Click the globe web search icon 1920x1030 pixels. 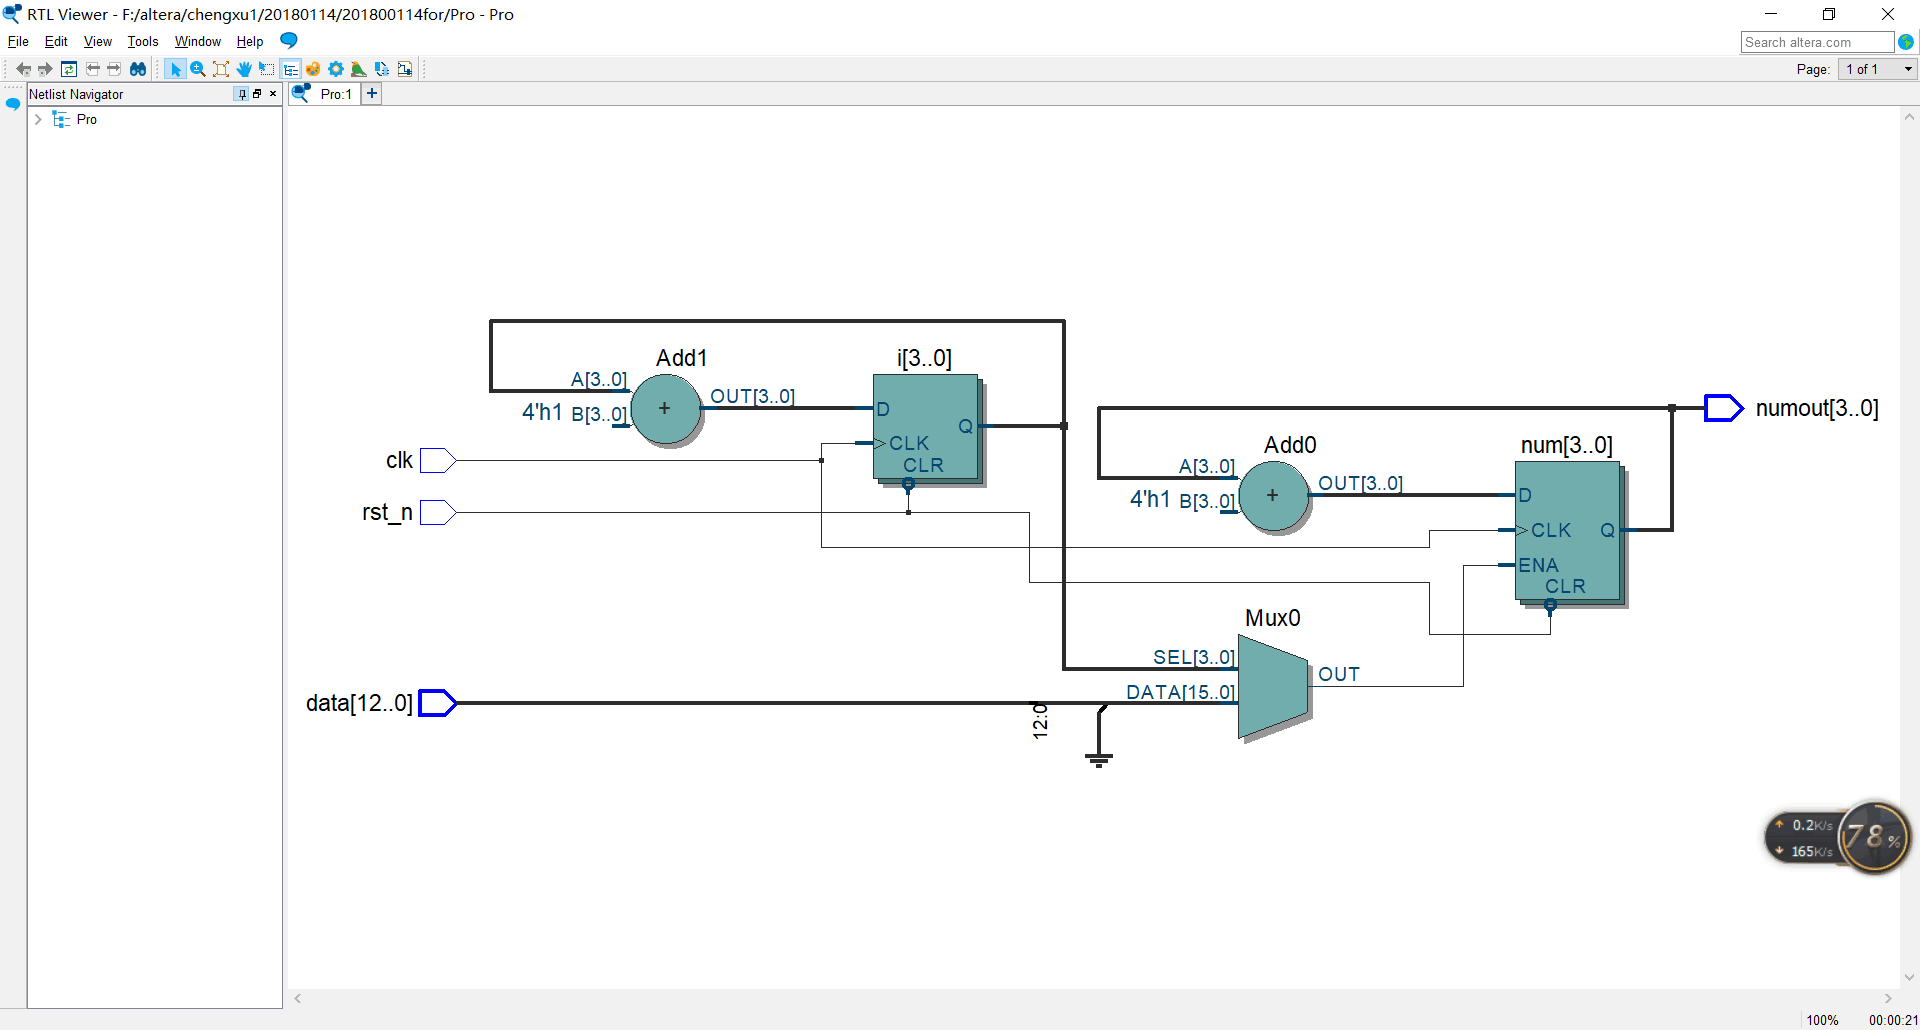1906,42
